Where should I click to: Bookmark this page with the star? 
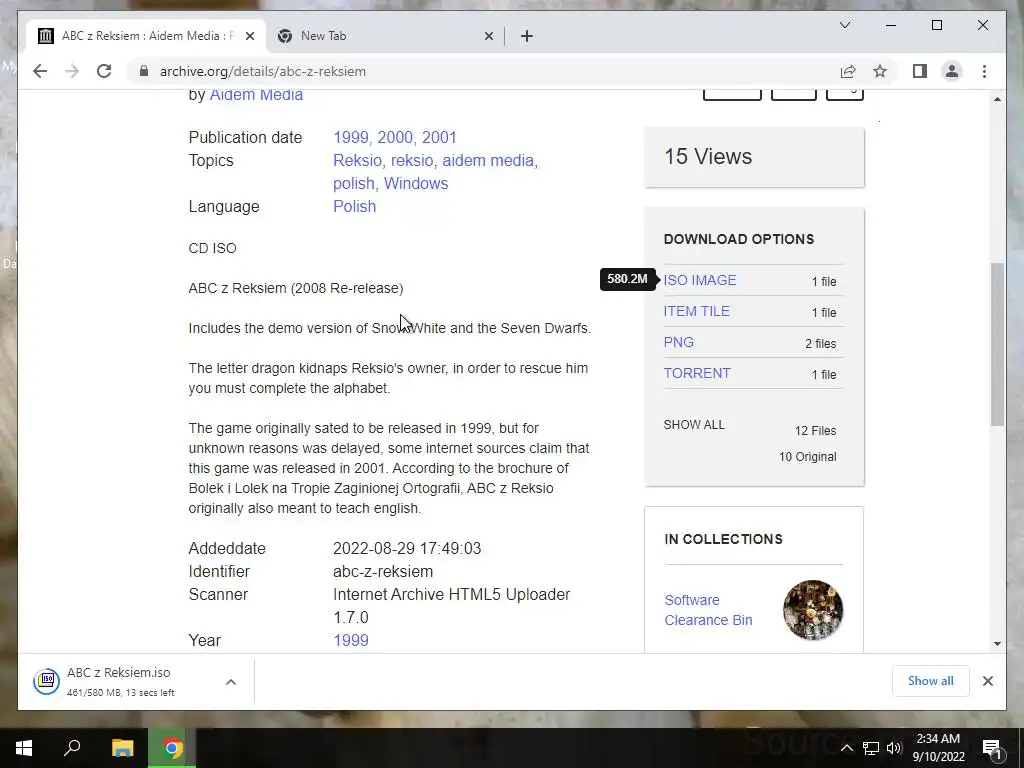pyautogui.click(x=880, y=71)
